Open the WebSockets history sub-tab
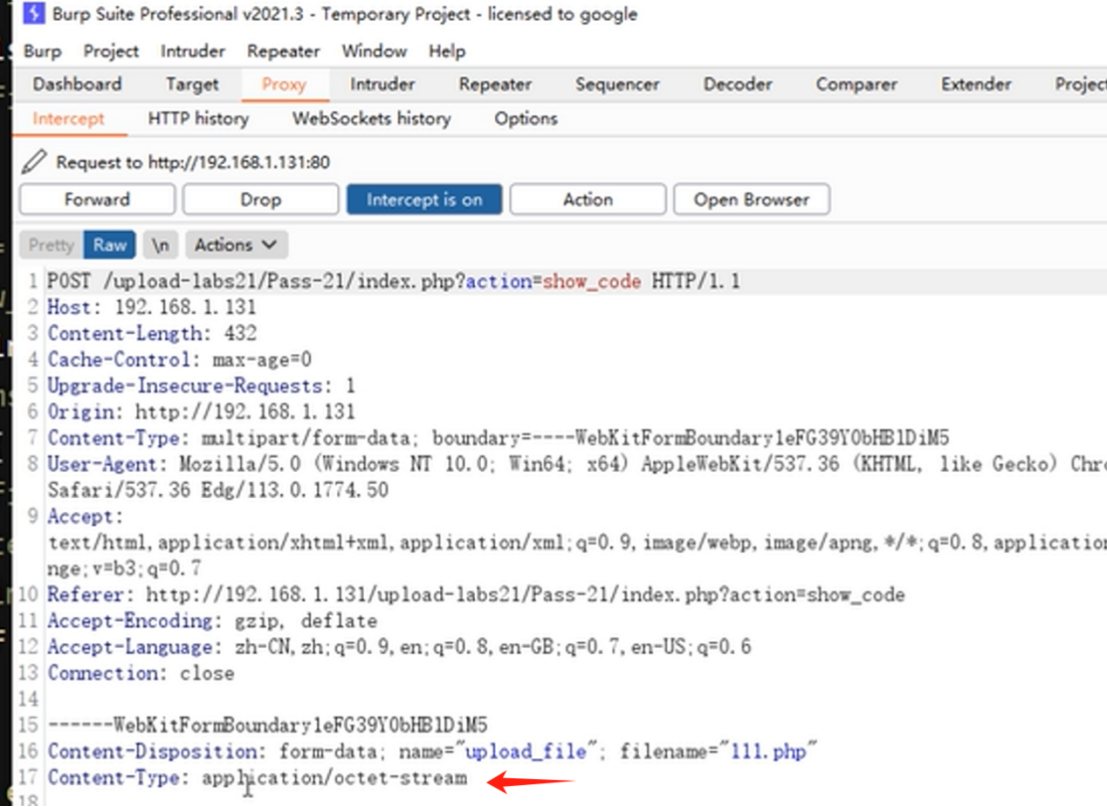The width and height of the screenshot is (1107, 807). point(371,118)
